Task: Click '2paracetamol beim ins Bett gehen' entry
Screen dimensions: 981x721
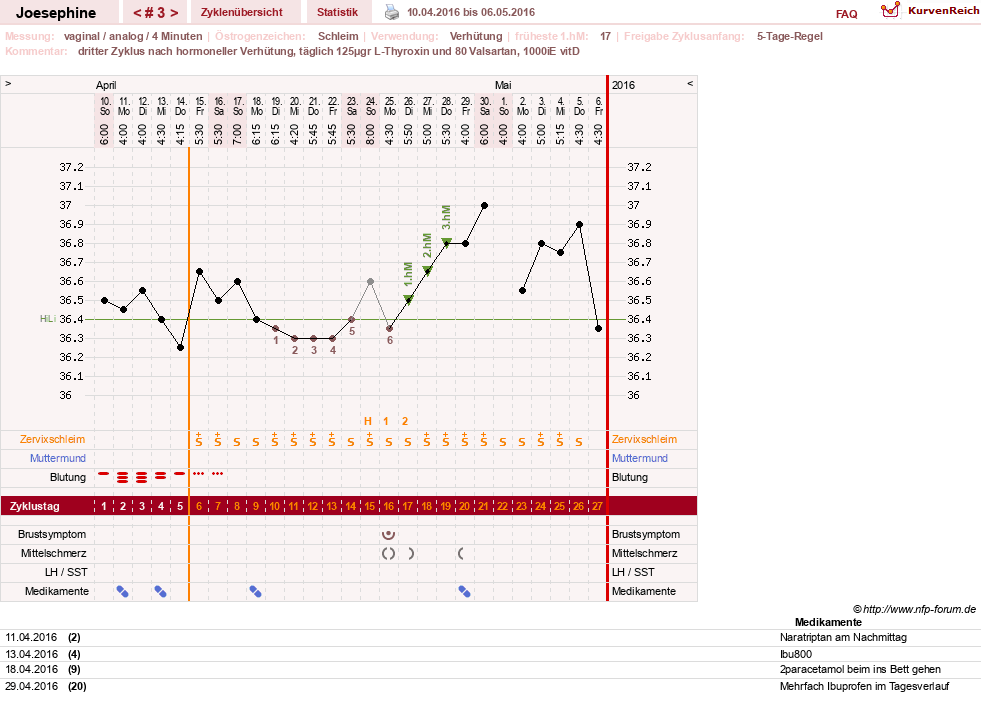Action: [860, 670]
